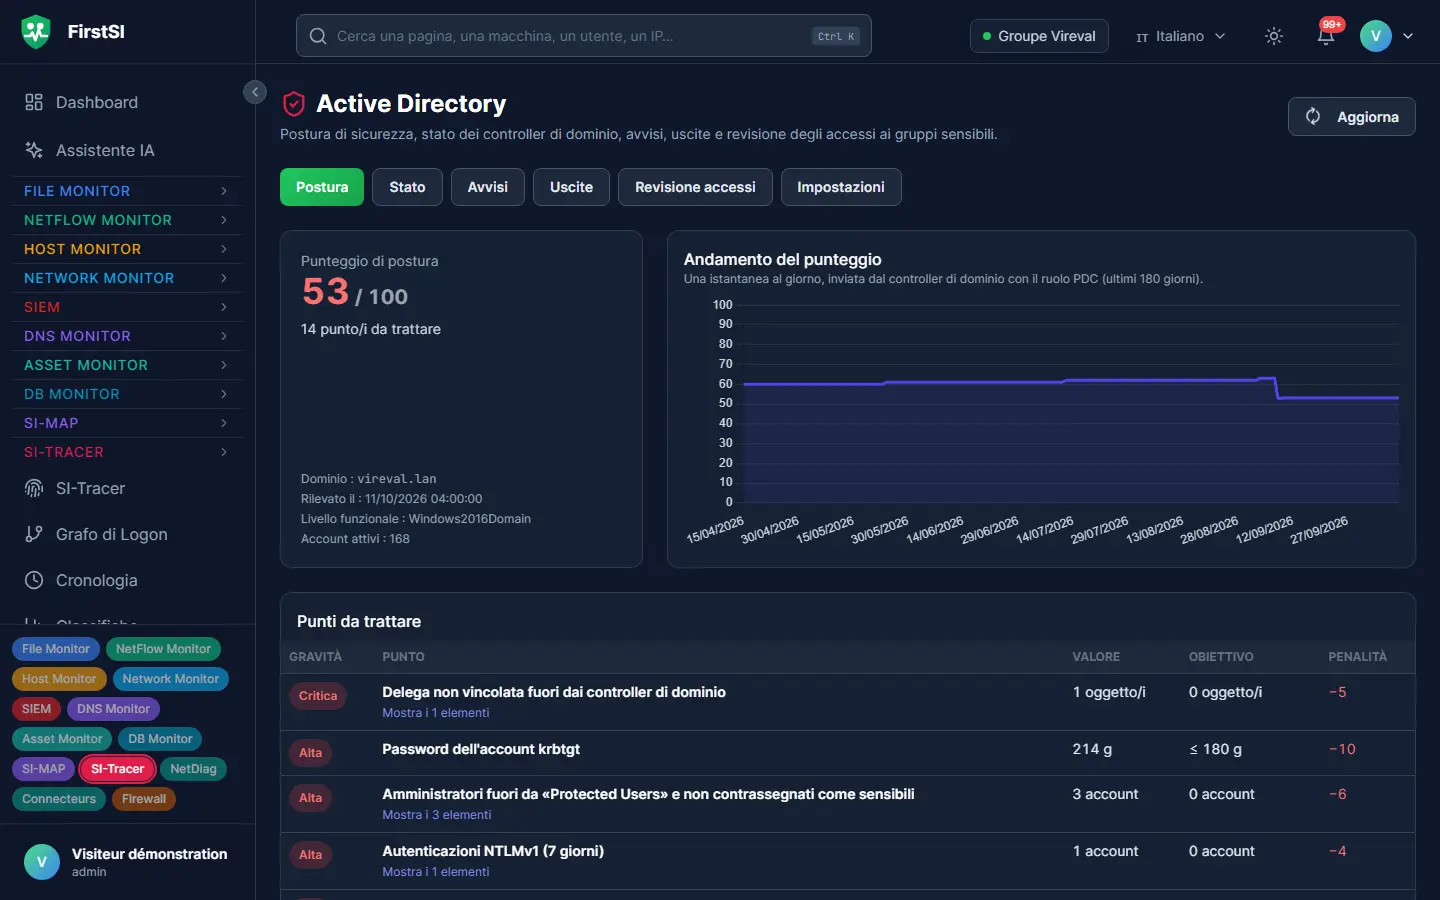
Task: Select the Postura tab
Action: (322, 187)
